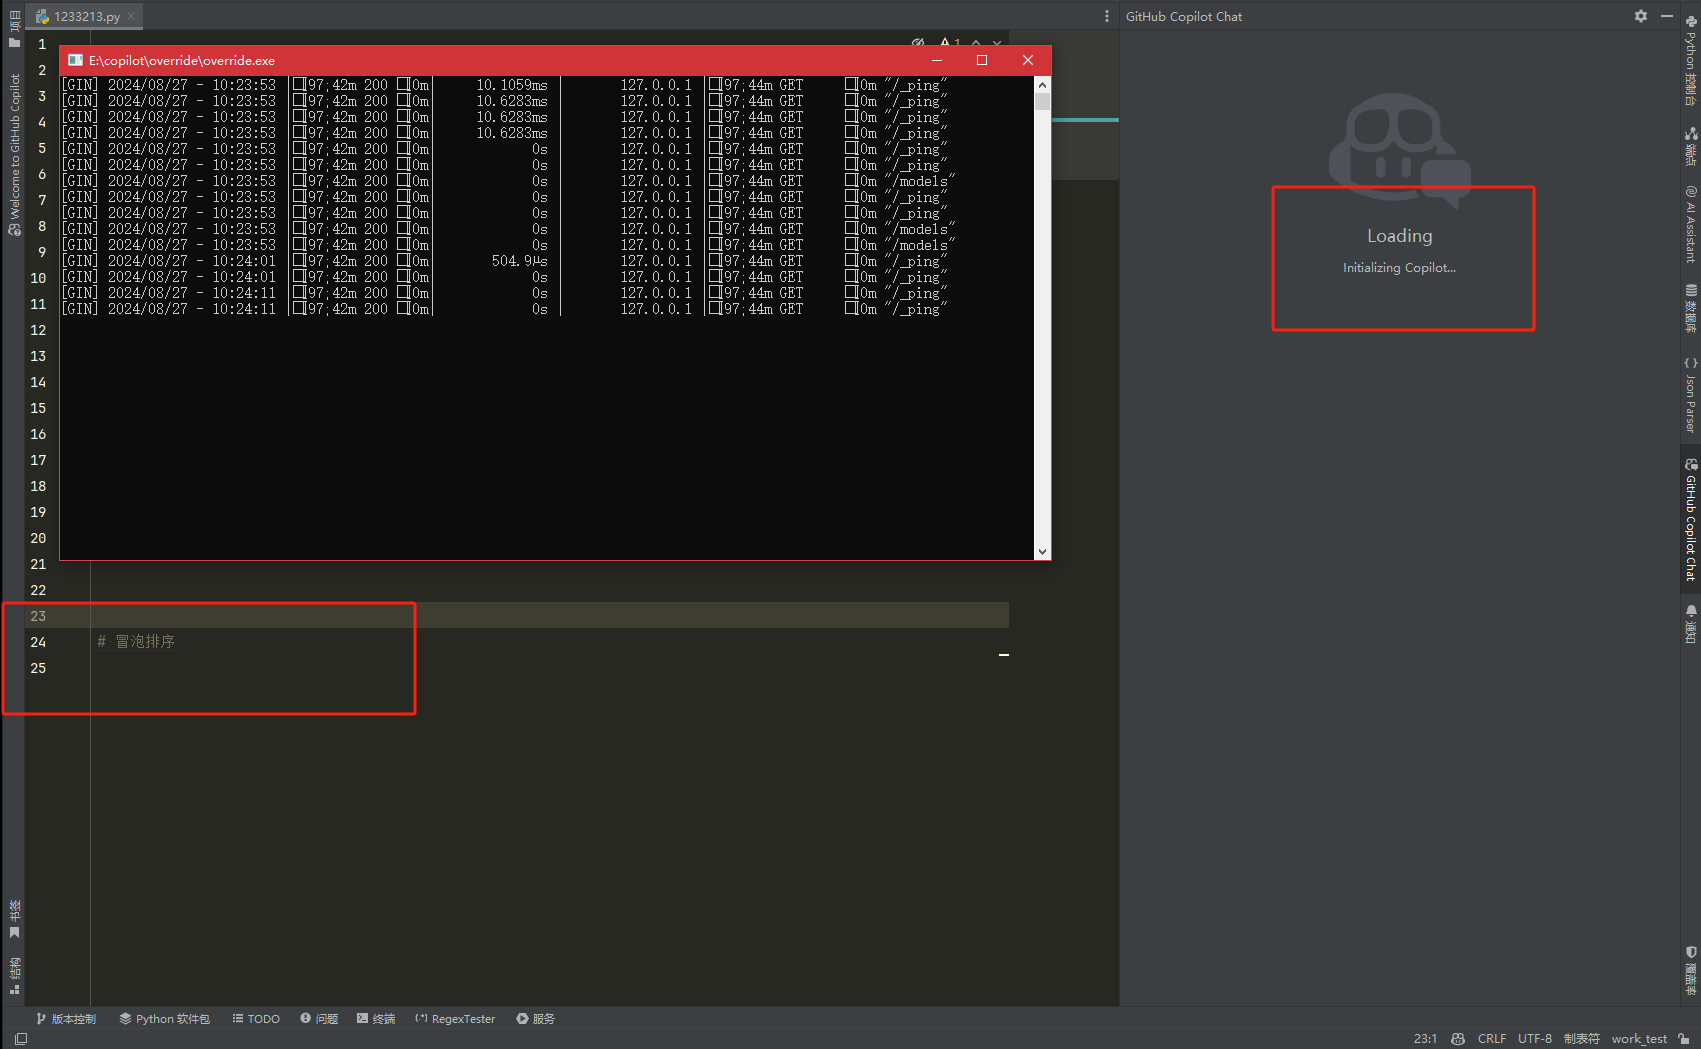
Task: Open UTF-8 file encoding selector
Action: click(x=1535, y=1039)
